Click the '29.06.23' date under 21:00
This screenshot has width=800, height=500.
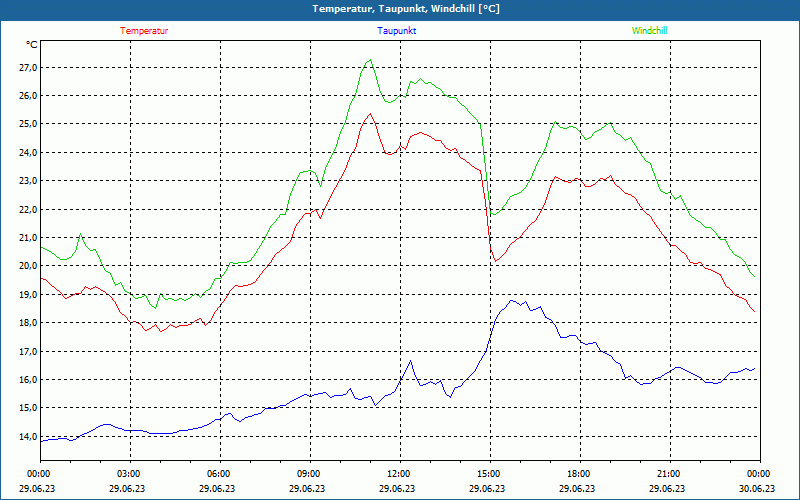(x=667, y=488)
